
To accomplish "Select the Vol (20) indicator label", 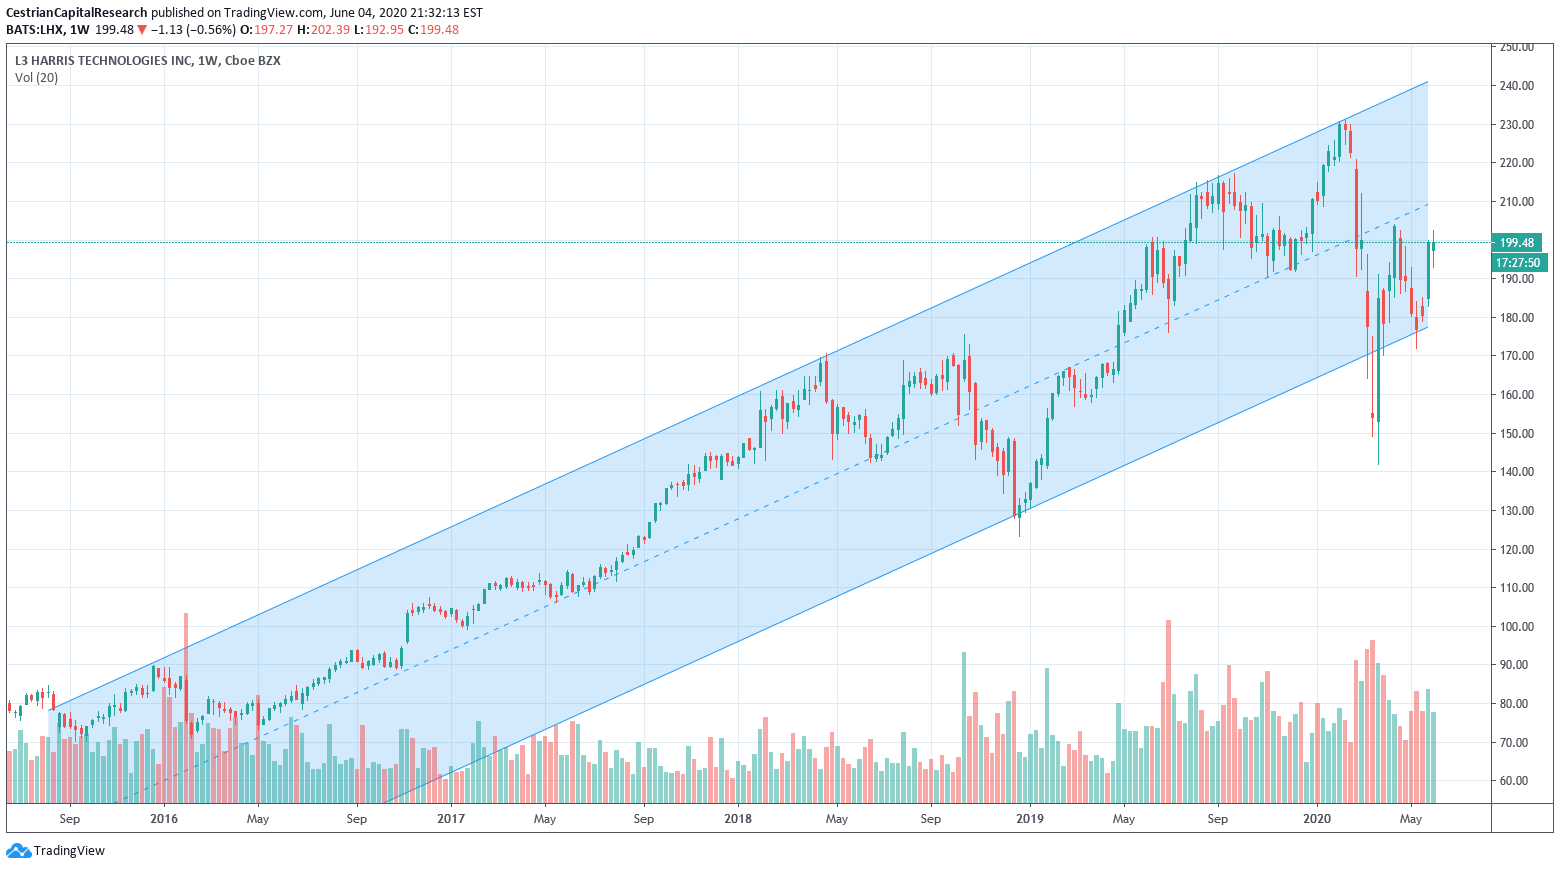I will [x=36, y=78].
